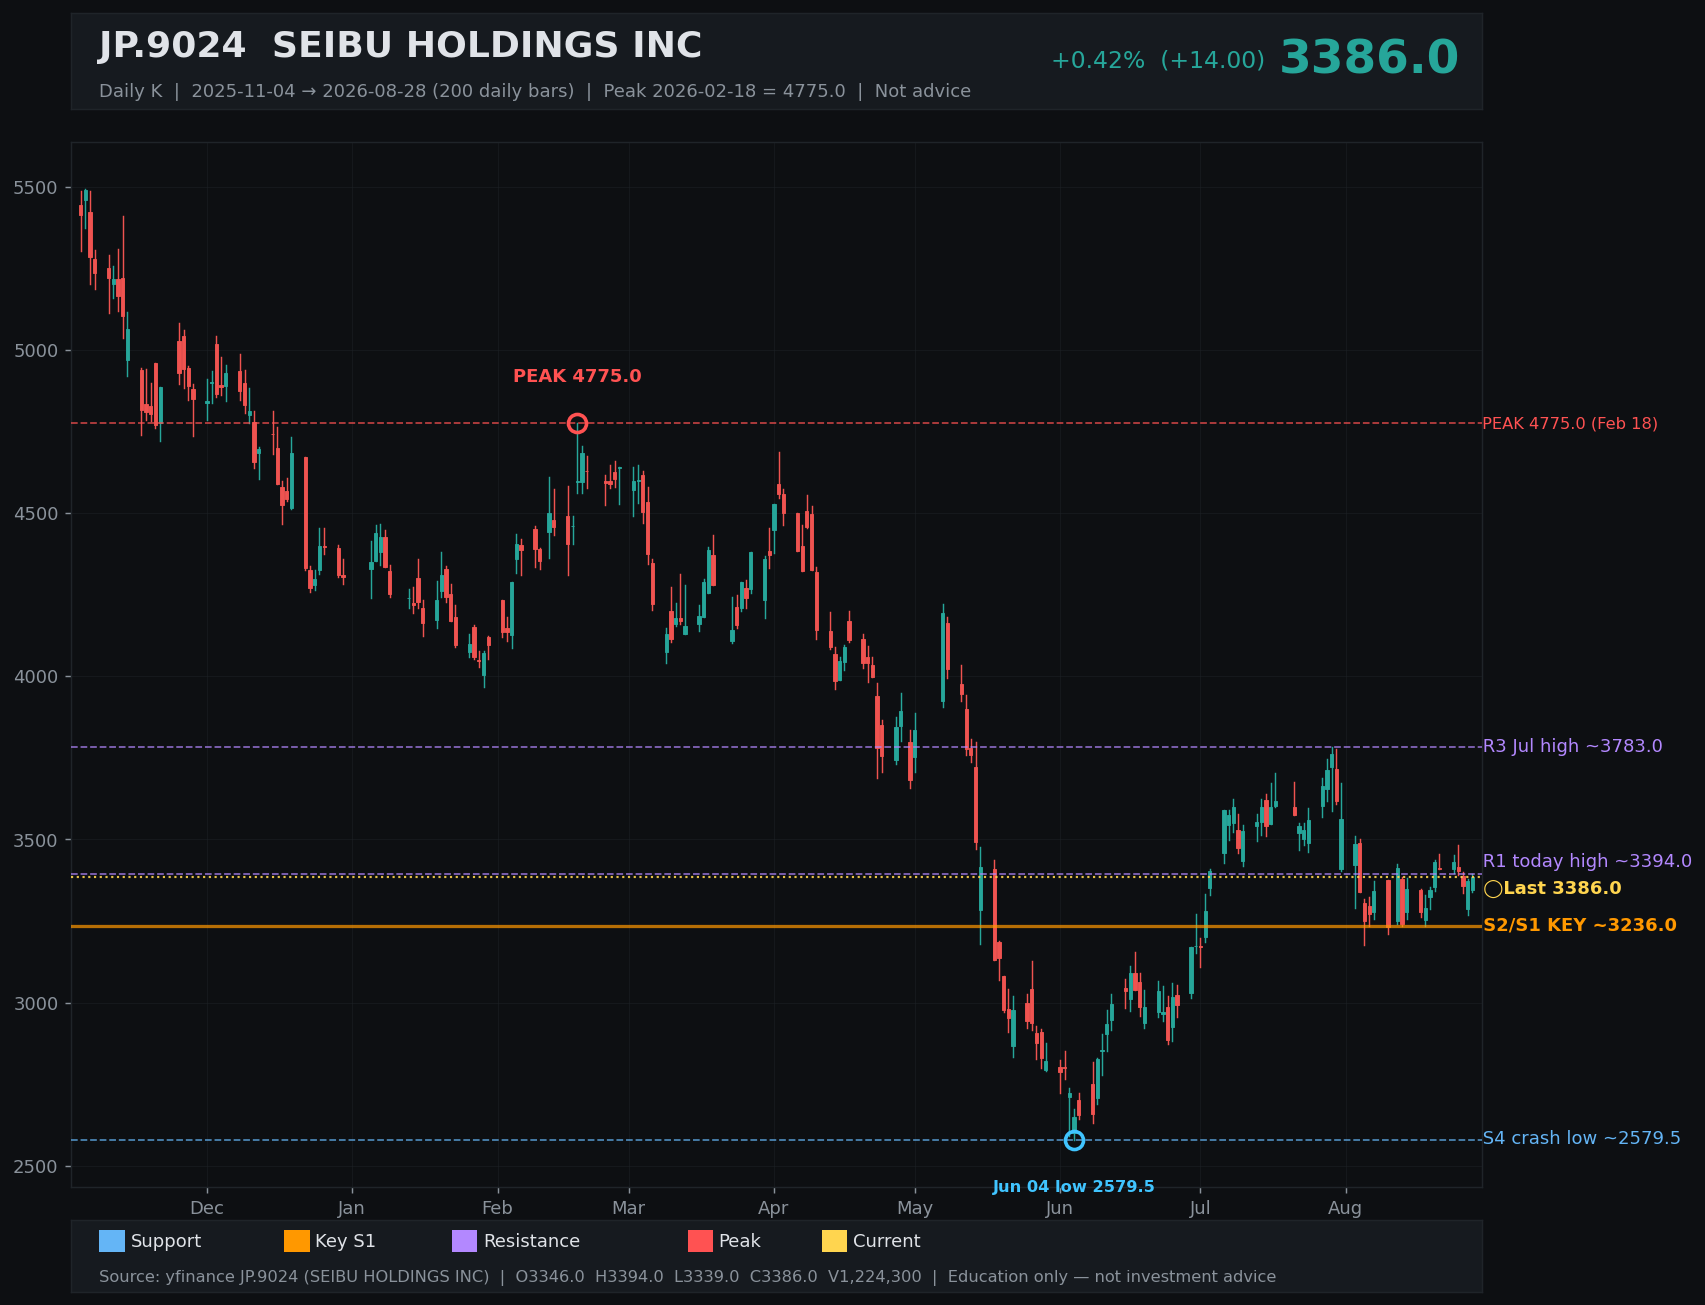The height and width of the screenshot is (1305, 1705).
Task: Click the 'Current' legend label
Action: [x=887, y=1241]
